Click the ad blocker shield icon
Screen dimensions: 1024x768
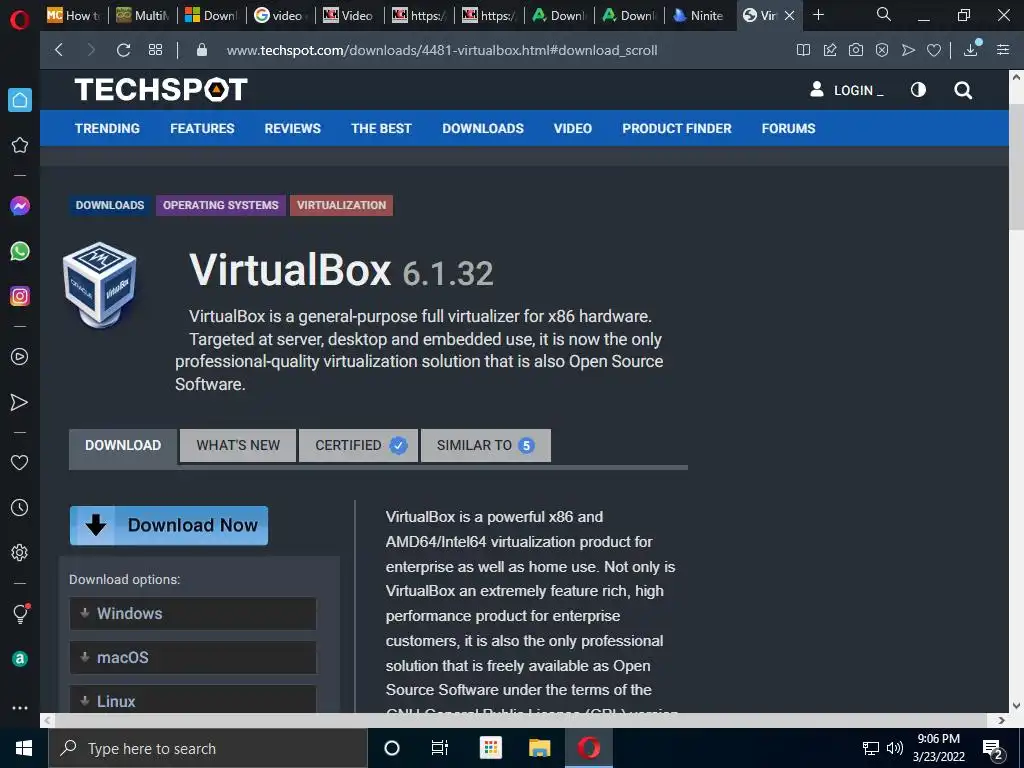882,50
